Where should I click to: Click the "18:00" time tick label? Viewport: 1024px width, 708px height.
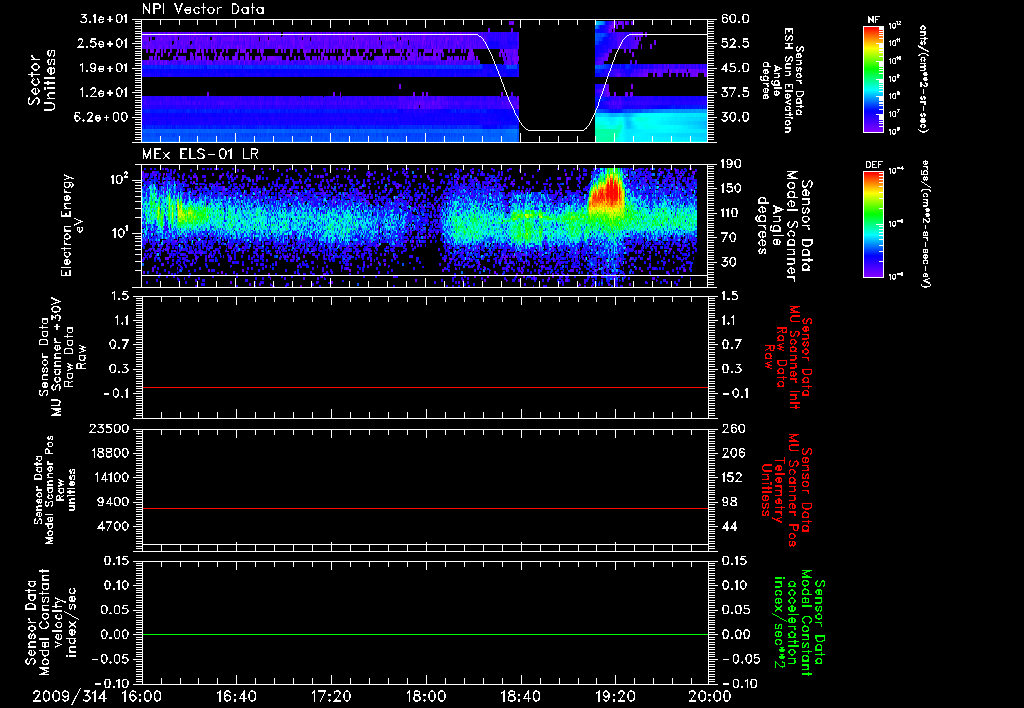(426, 696)
